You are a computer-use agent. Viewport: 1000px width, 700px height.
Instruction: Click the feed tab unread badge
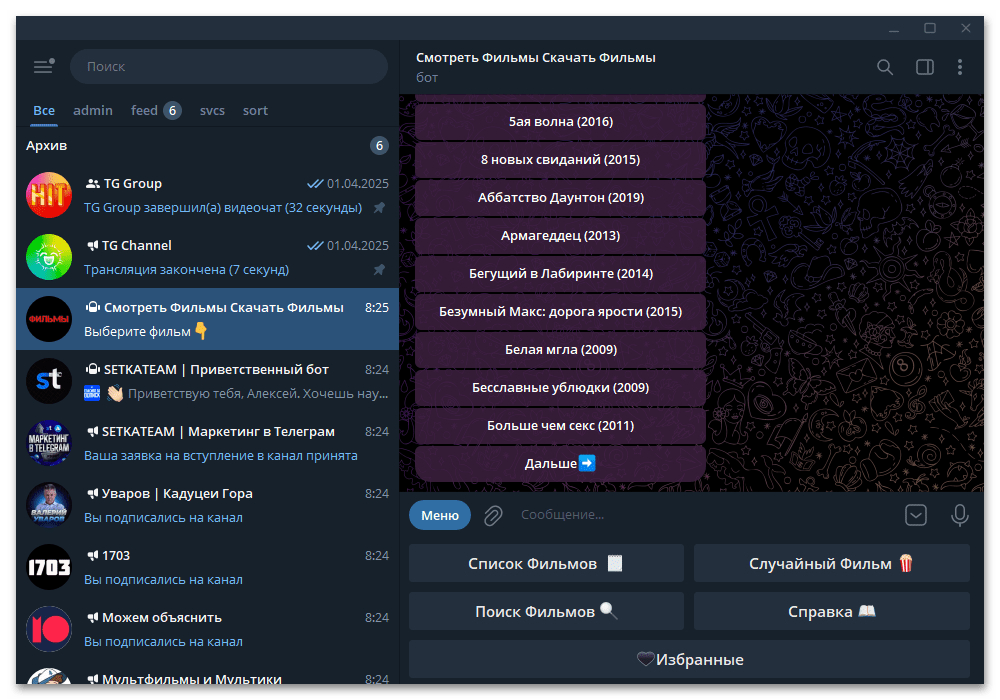172,111
